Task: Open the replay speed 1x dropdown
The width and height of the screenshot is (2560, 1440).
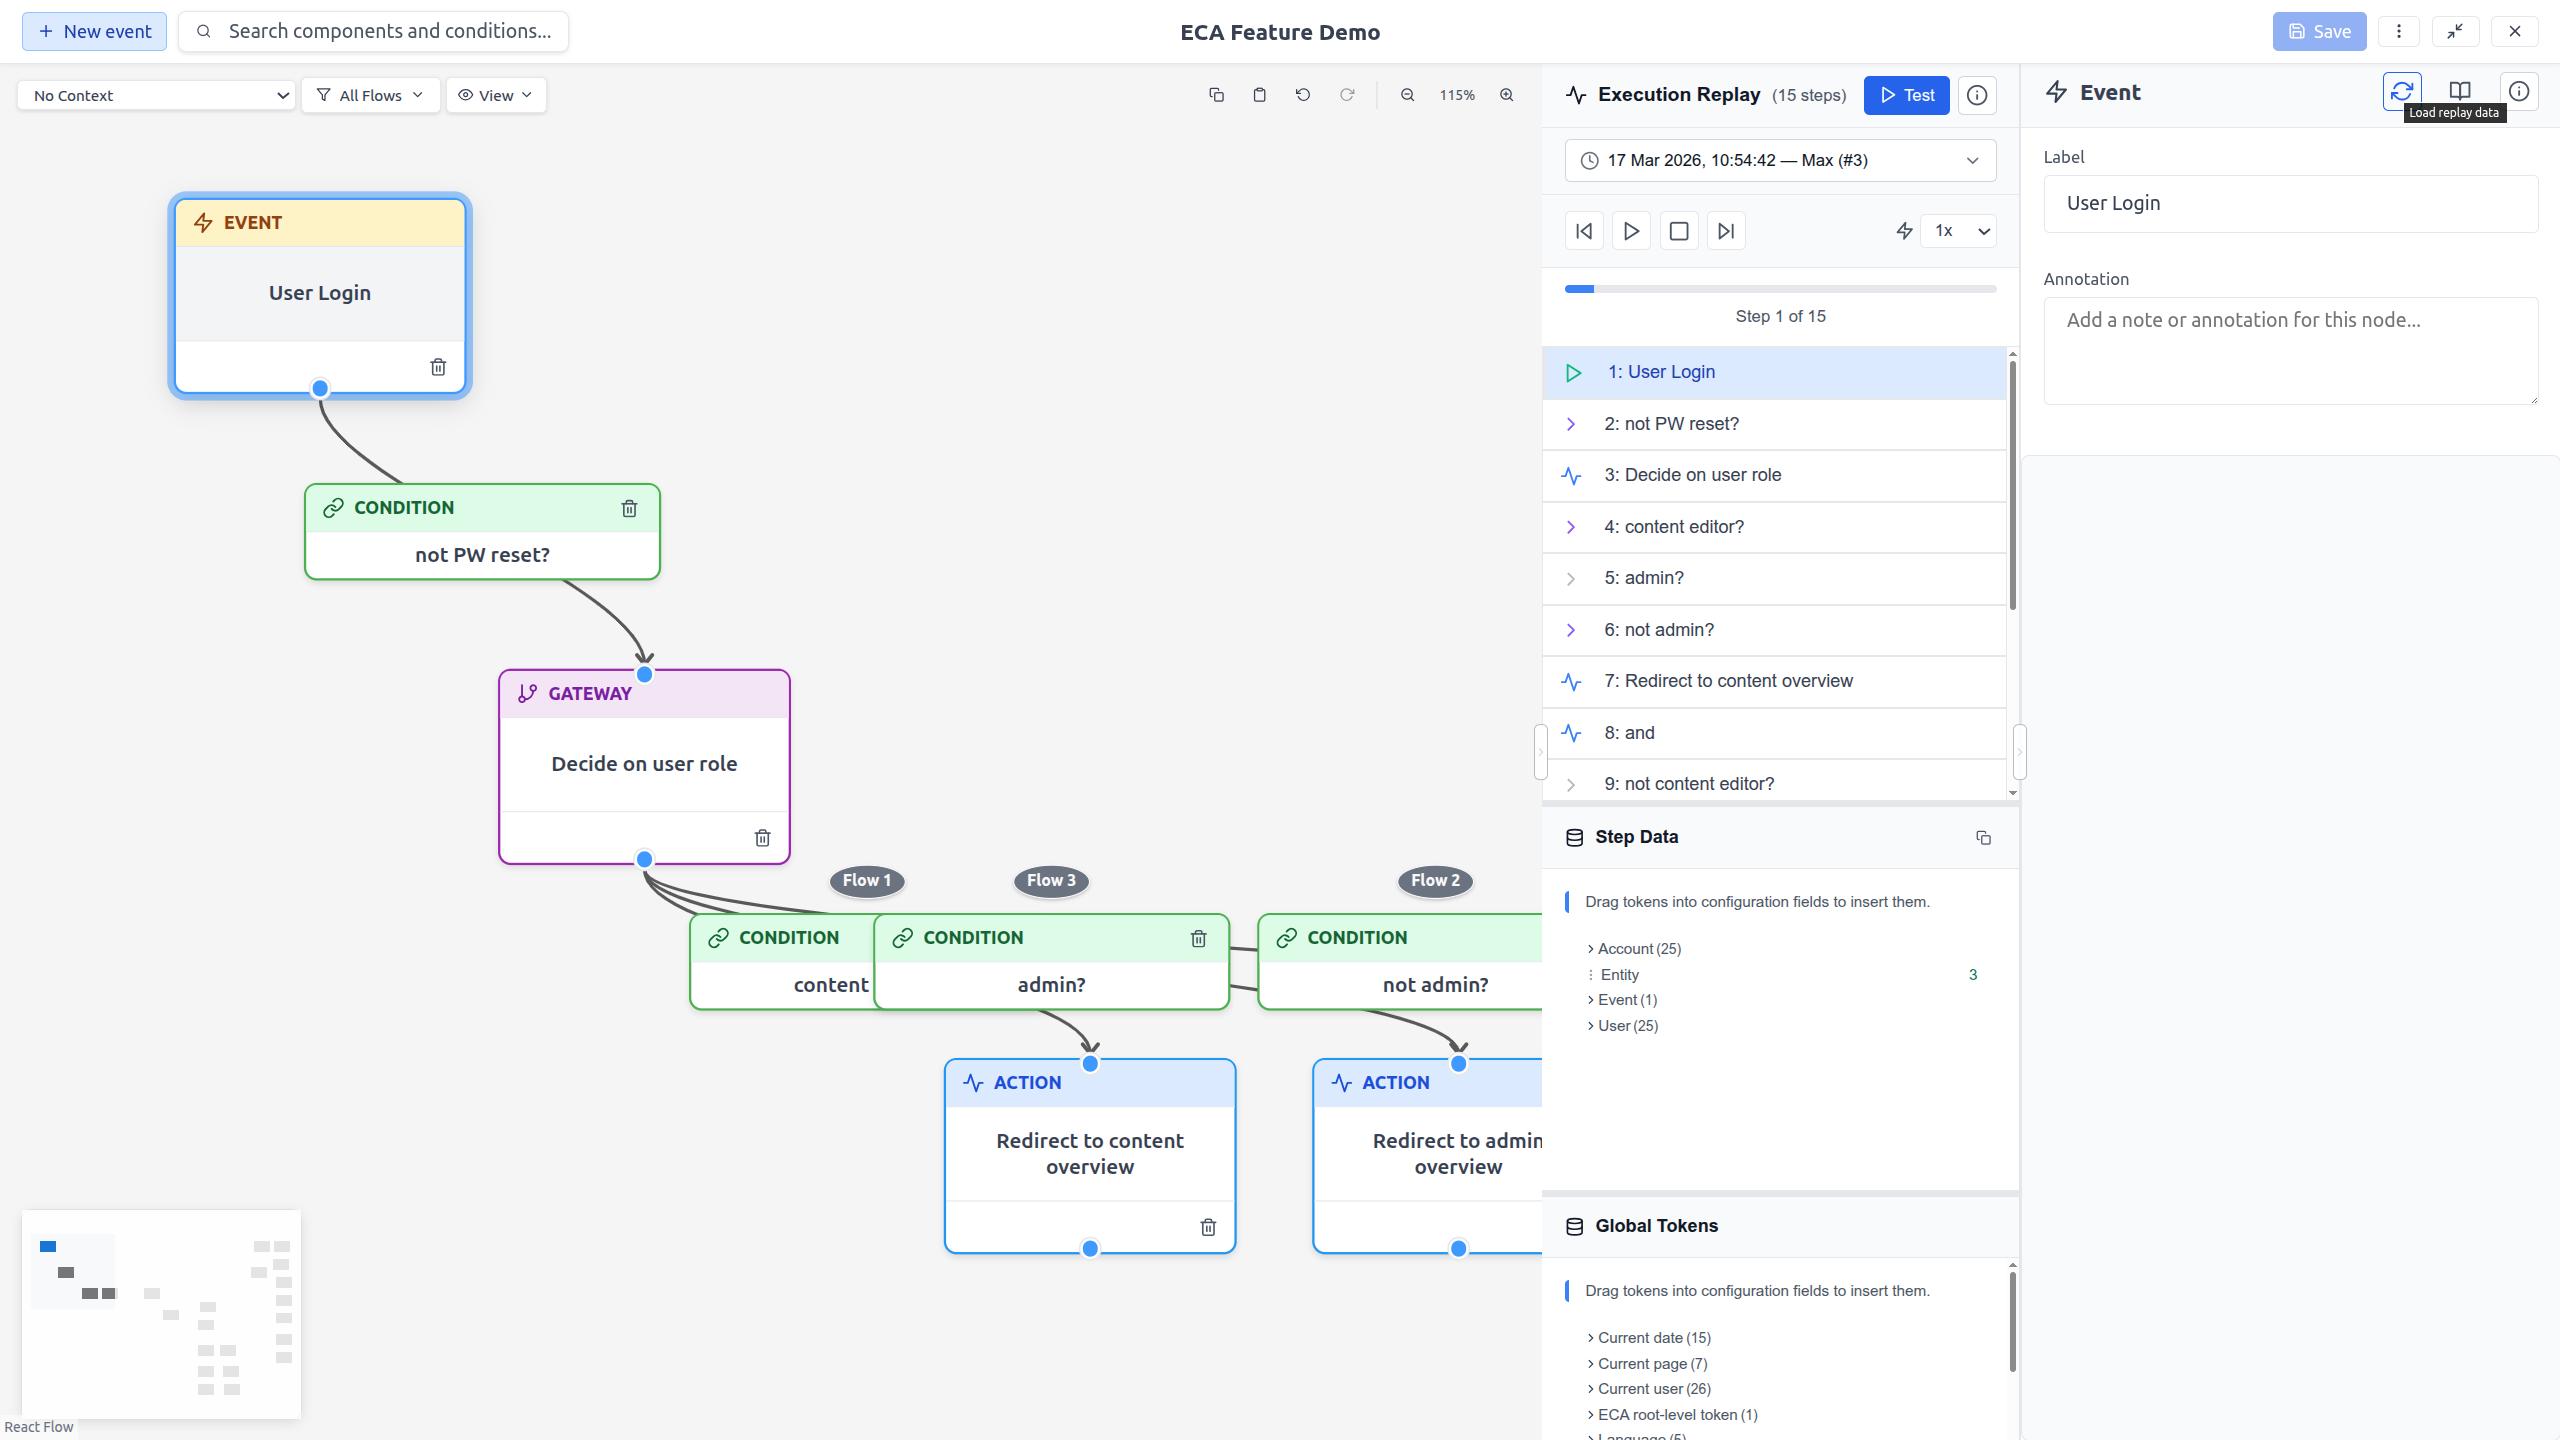Action: click(1957, 231)
